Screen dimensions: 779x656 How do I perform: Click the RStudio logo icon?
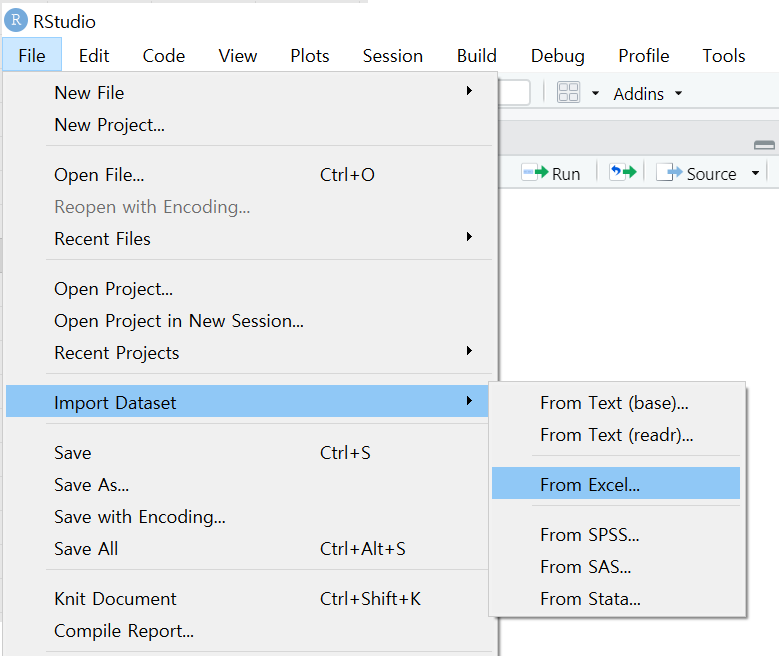[16, 20]
